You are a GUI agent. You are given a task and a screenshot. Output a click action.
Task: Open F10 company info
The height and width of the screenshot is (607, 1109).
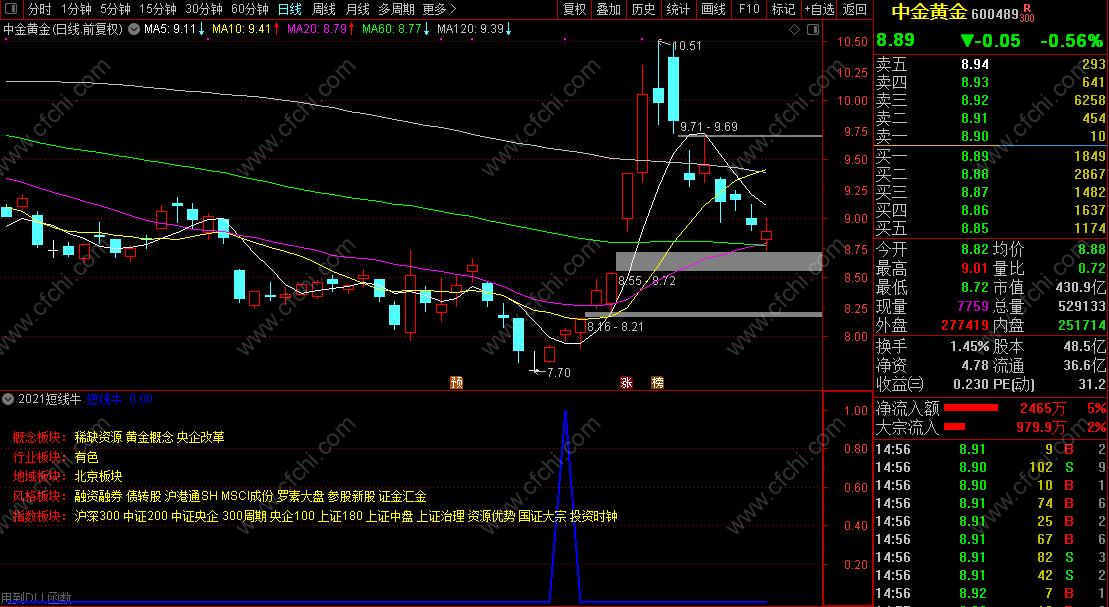click(x=749, y=9)
